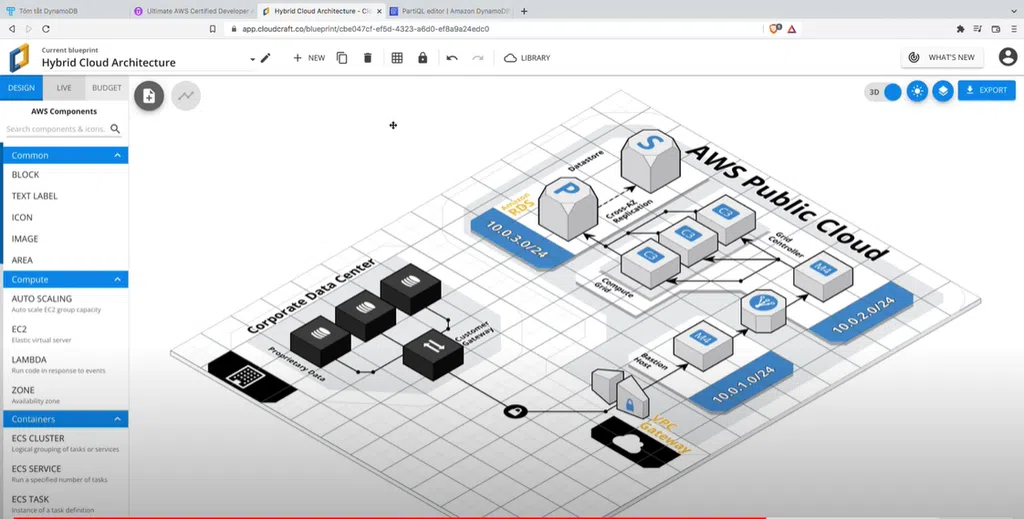This screenshot has height=519, width=1024.
Task: Toggle the 3D view switch
Action: [x=883, y=92]
